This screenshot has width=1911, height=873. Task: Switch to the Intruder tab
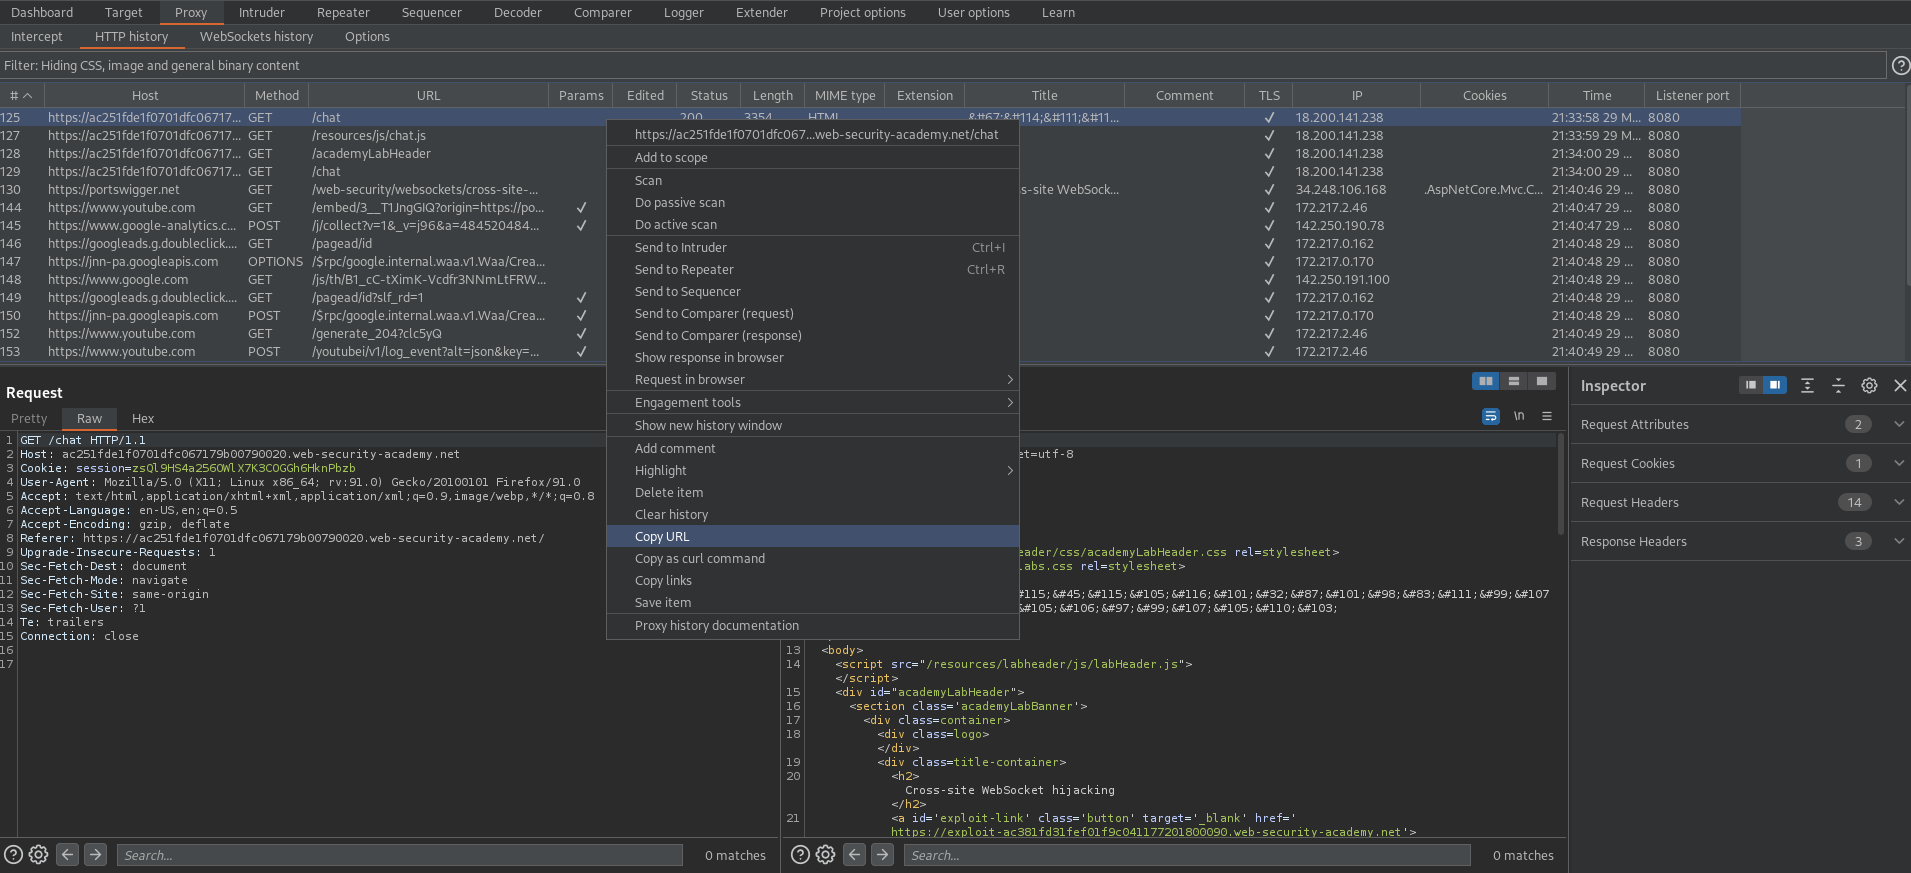click(262, 13)
